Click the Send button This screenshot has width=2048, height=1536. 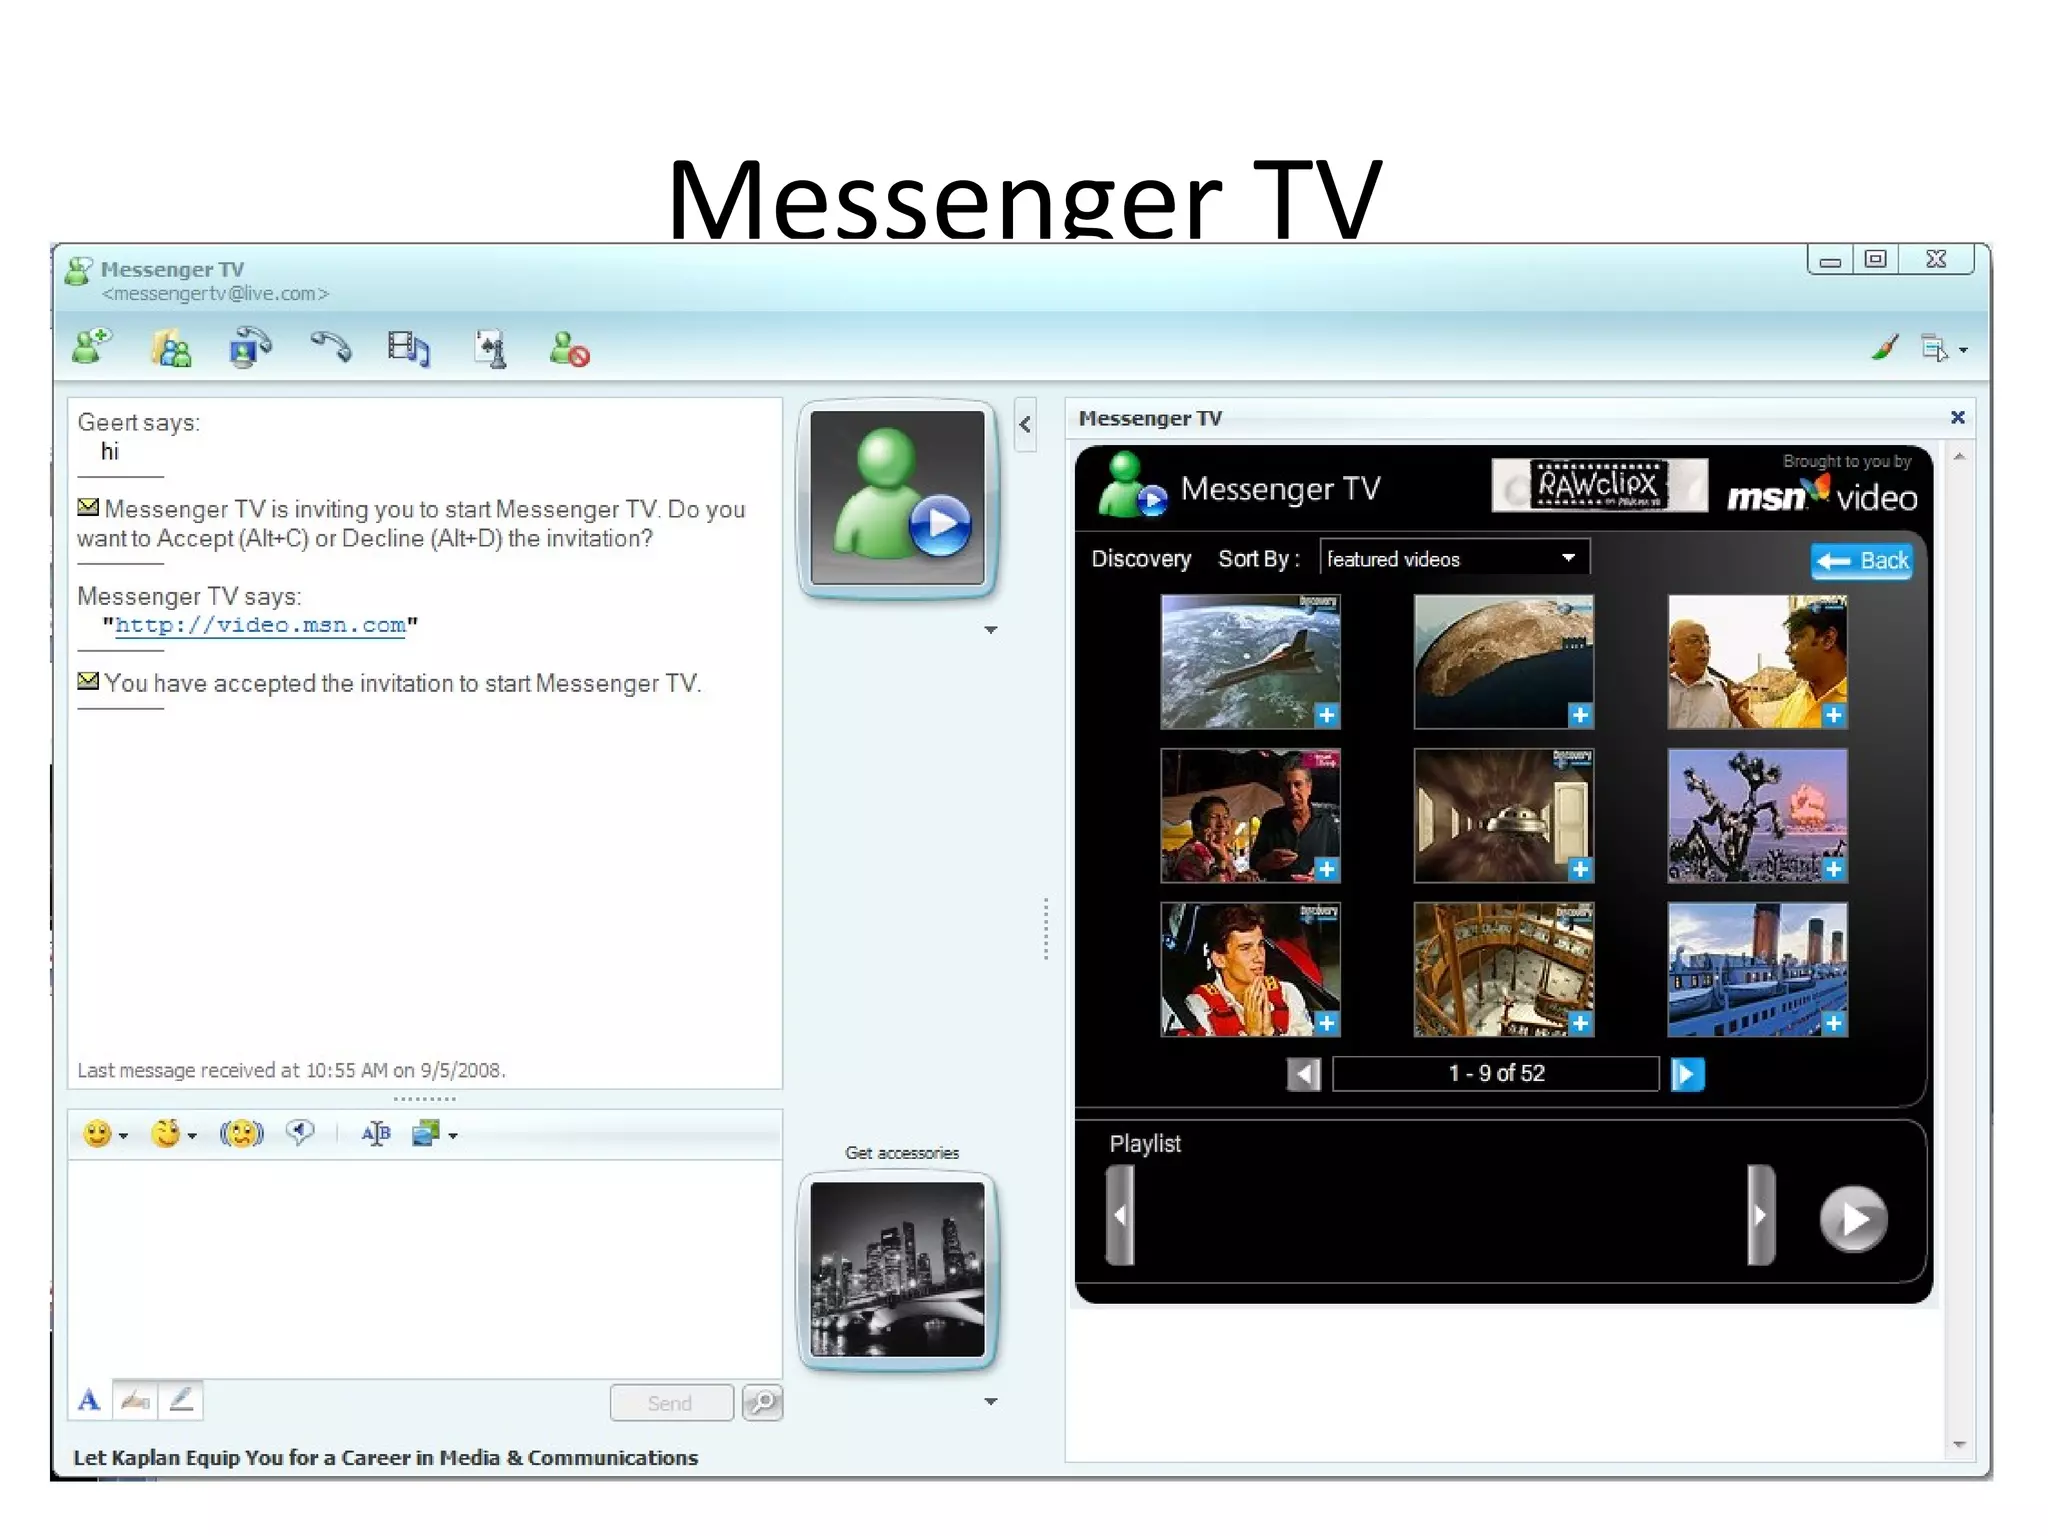671,1403
